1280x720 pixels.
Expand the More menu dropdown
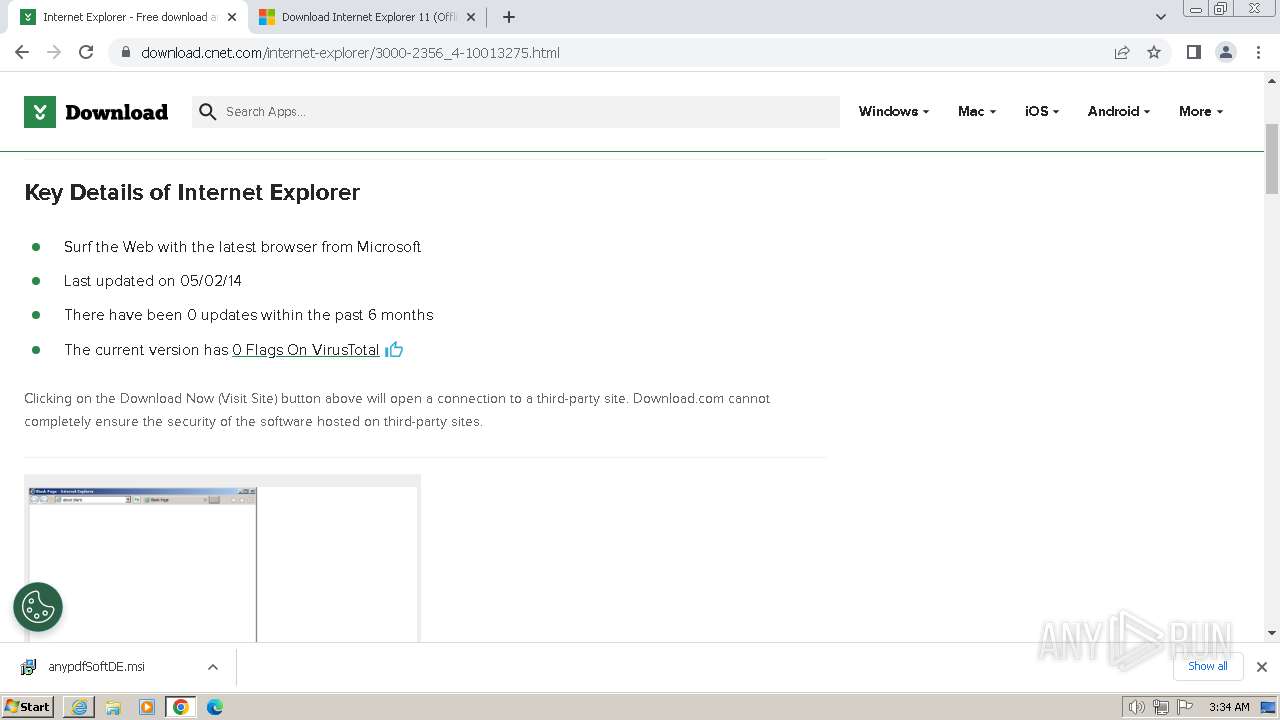tap(1201, 111)
